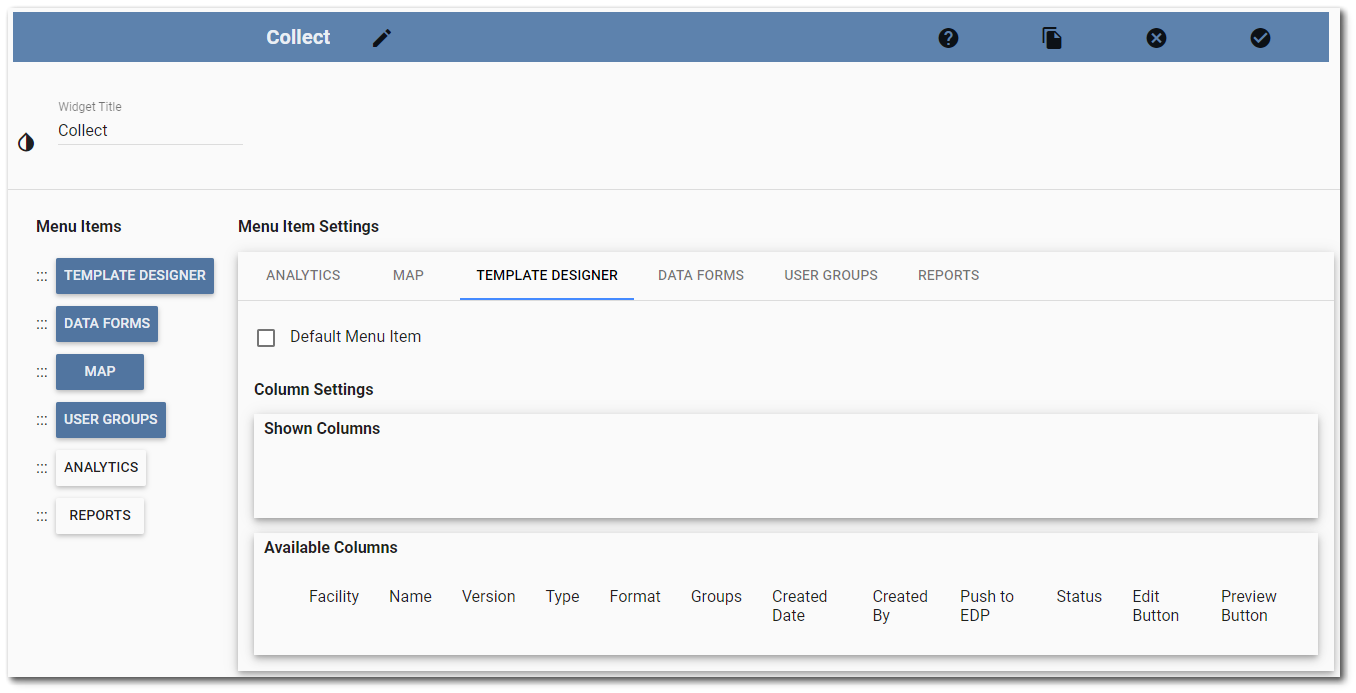Click the copy settings icon in header
This screenshot has height=693, width=1356.
click(1052, 38)
